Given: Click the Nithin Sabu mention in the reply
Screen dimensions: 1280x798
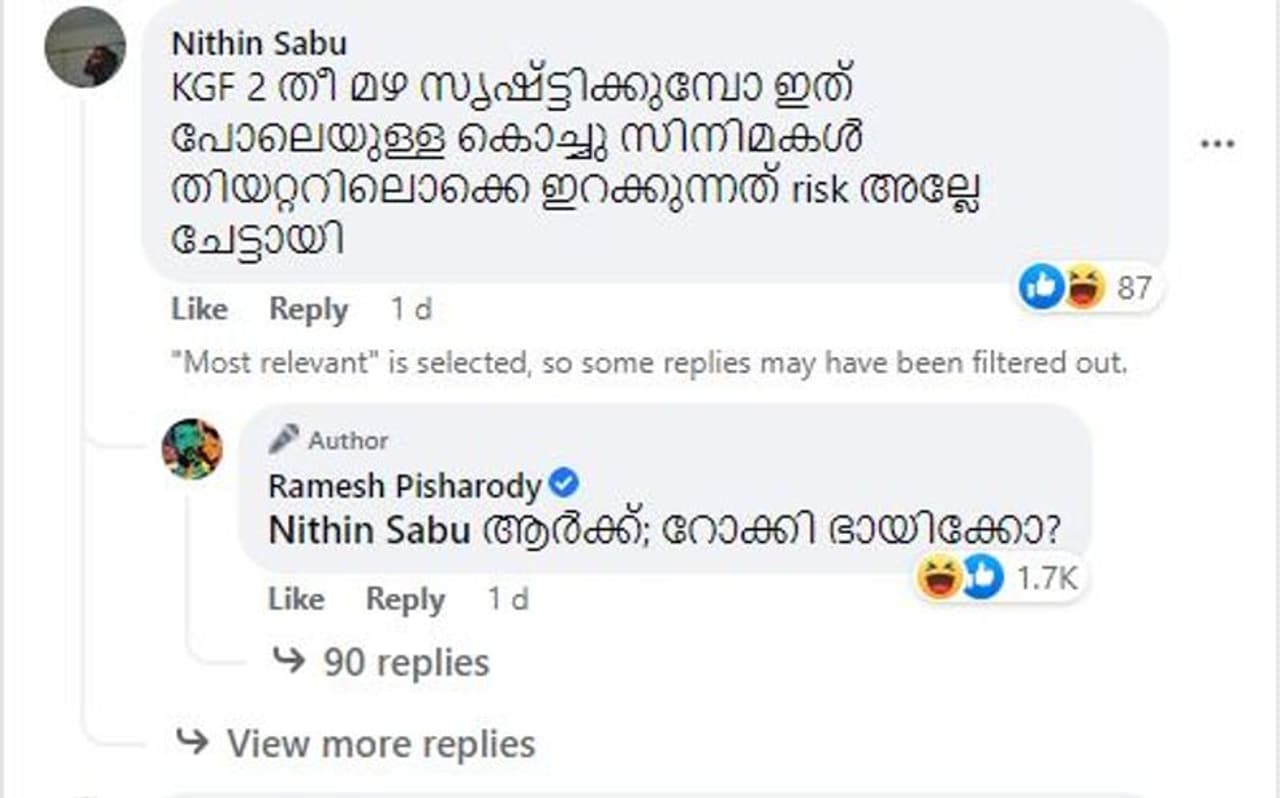Looking at the screenshot, I should click(x=369, y=530).
